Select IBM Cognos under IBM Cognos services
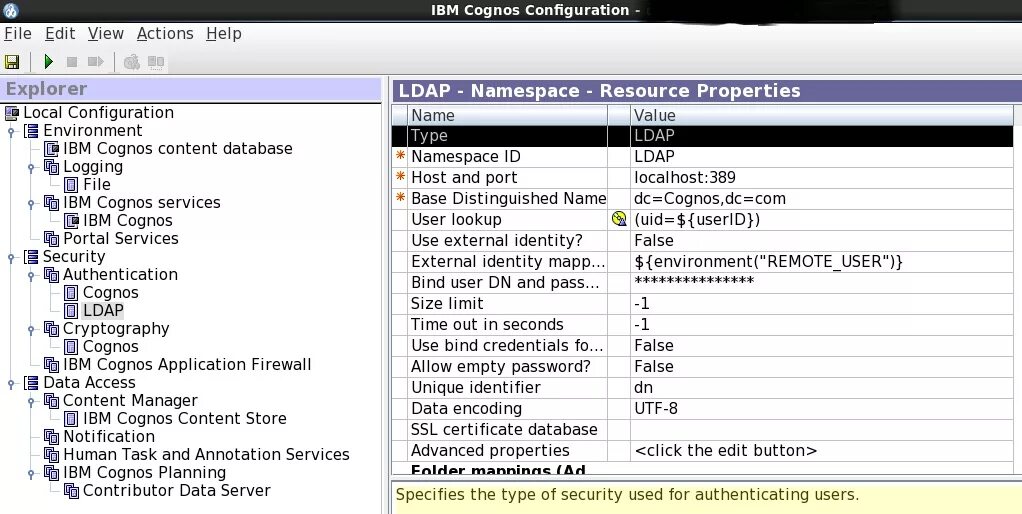Image resolution: width=1022 pixels, height=514 pixels. (x=127, y=221)
